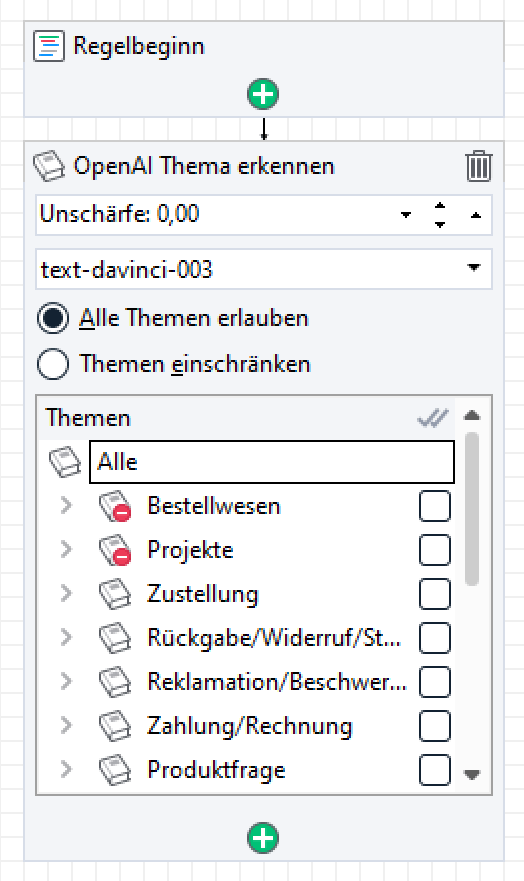Expand the Produktfrage tree node
This screenshot has height=881, width=524.
coord(66,769)
